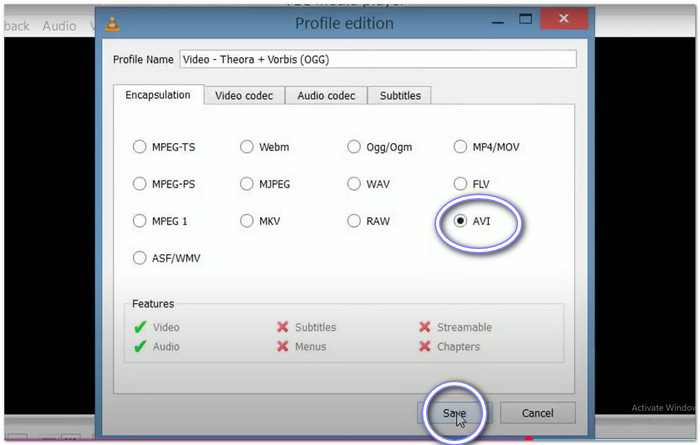
Task: Click the red X icon beside Streamable
Action: click(x=425, y=327)
